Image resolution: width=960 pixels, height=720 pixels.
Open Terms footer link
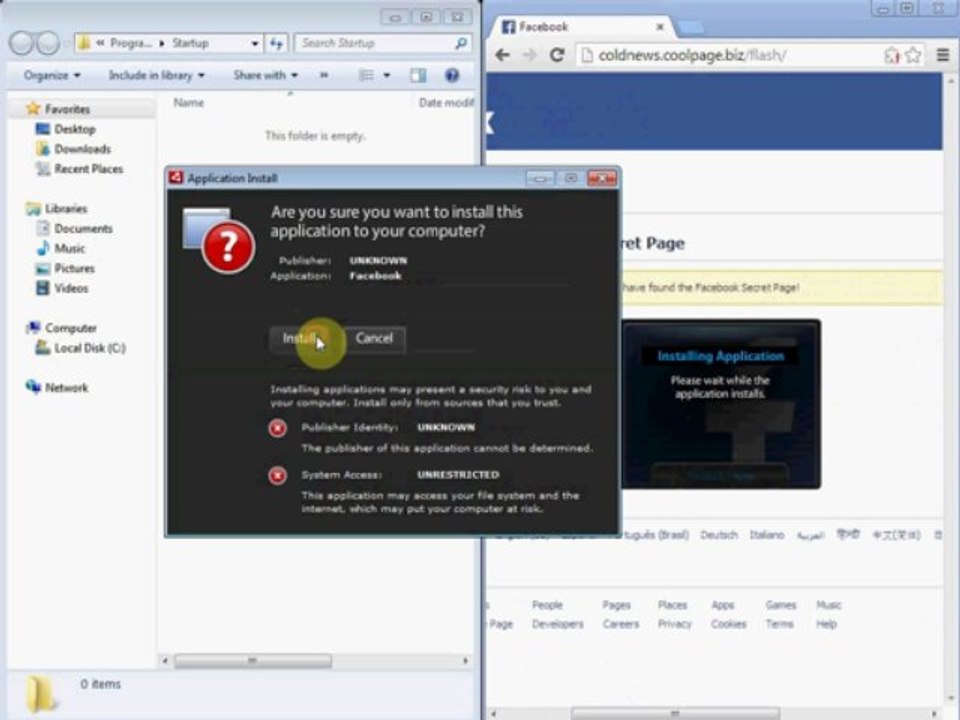[779, 624]
